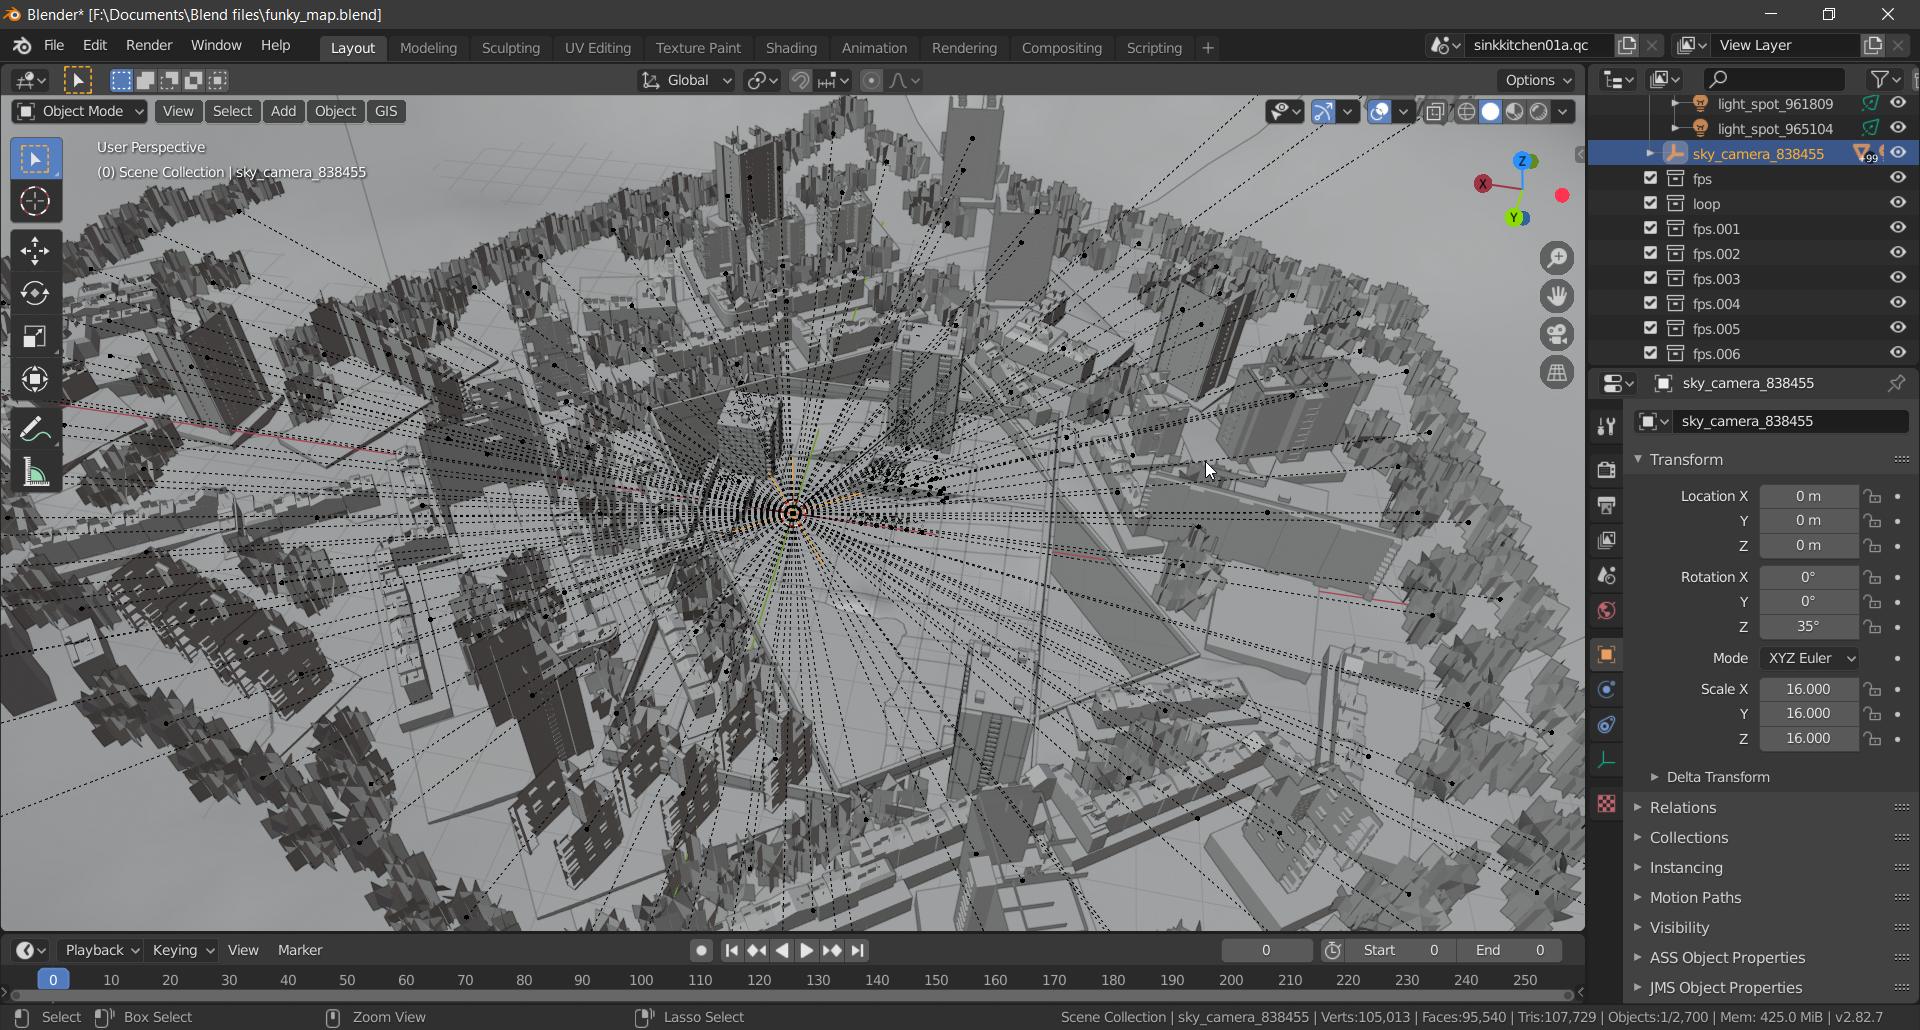Open the Playback dropdown in timeline
The width and height of the screenshot is (1920, 1030).
tap(101, 950)
